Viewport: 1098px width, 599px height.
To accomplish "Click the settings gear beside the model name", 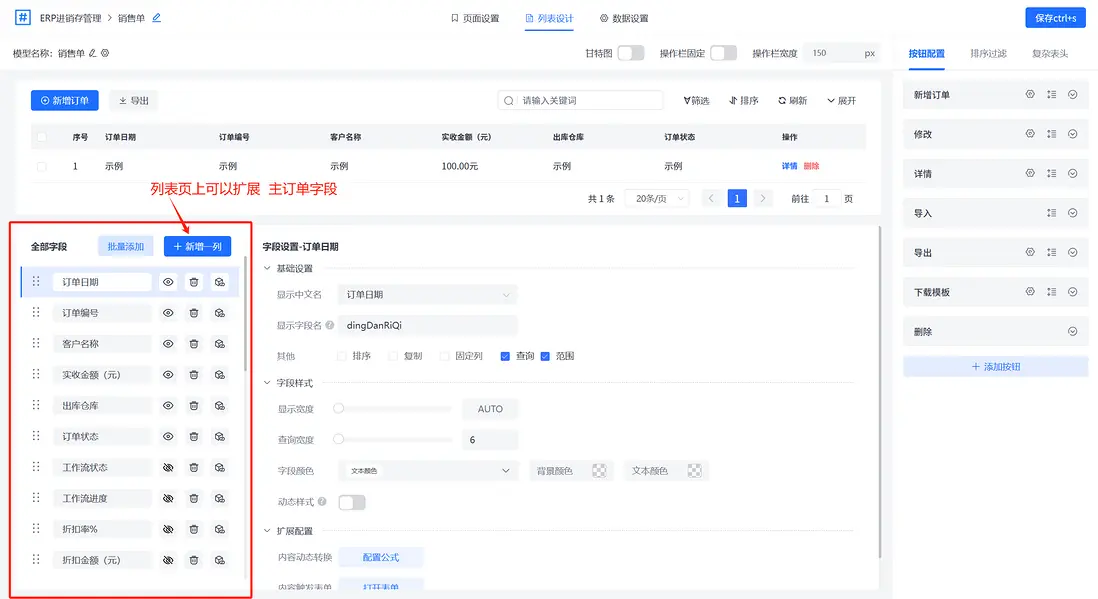I will 105,53.
